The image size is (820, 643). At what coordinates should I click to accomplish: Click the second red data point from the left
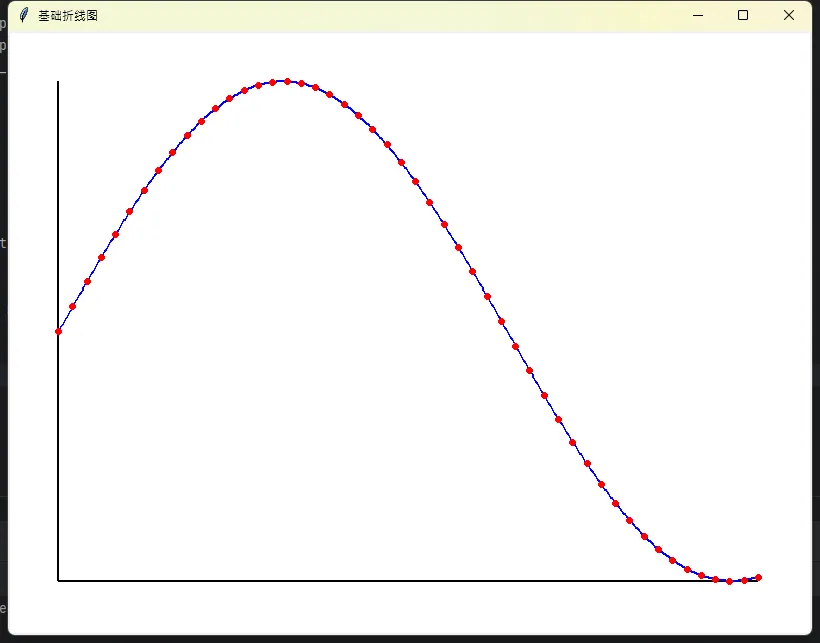[72, 306]
